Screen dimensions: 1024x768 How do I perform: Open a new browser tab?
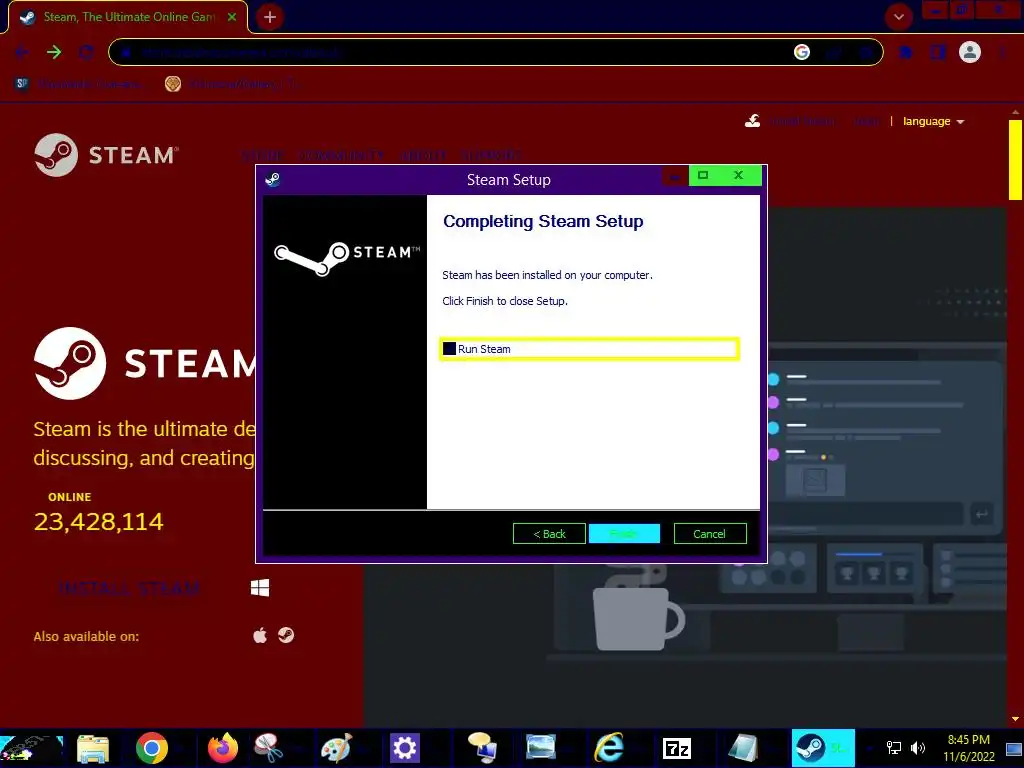tap(270, 17)
